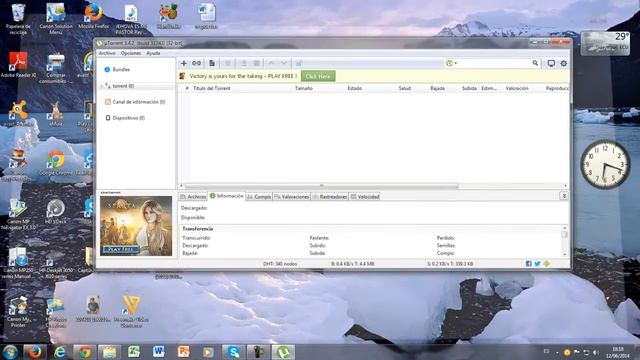The image size is (640, 360).
Task: Click Move Up Queue arrow icon
Action: pos(271,63)
